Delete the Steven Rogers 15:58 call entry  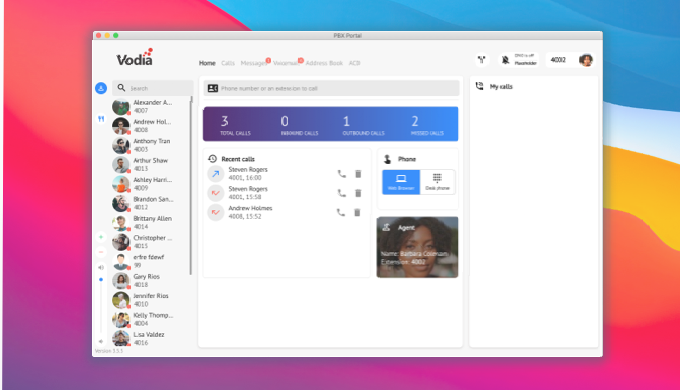(358, 193)
